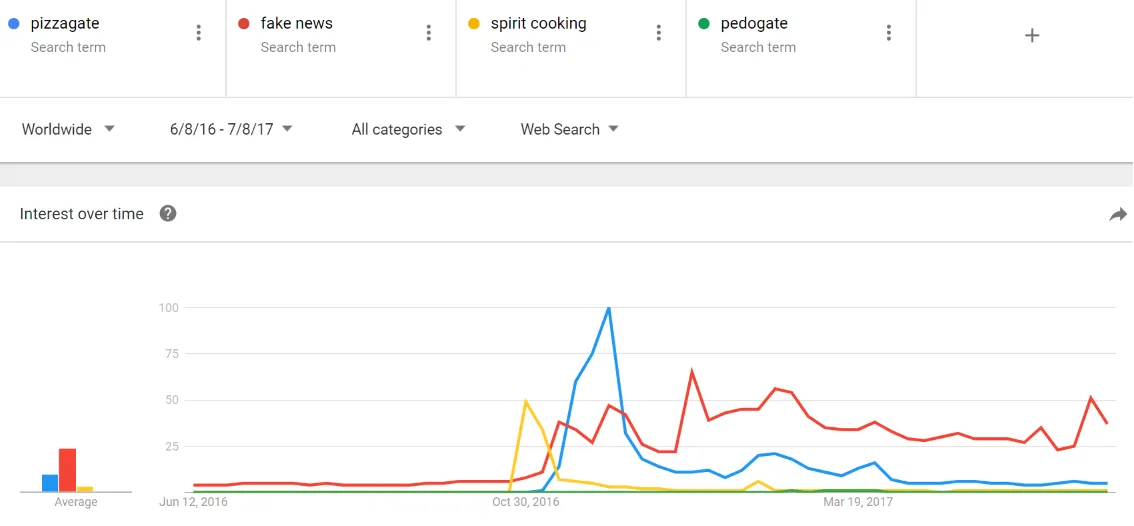Add a new comparison term
The width and height of the screenshot is (1134, 526).
pyautogui.click(x=1032, y=35)
